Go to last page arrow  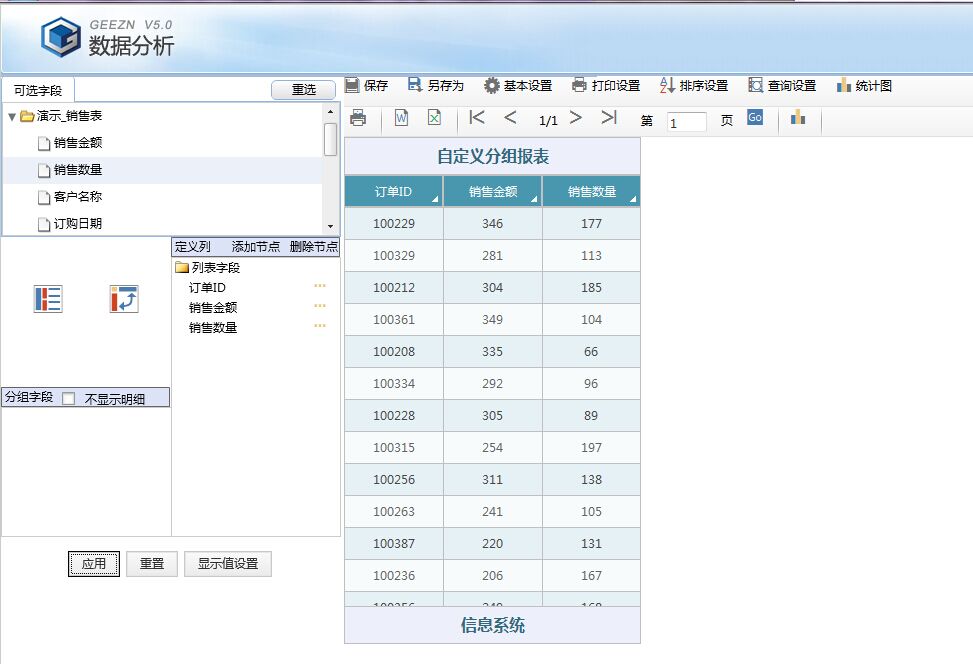coord(609,117)
